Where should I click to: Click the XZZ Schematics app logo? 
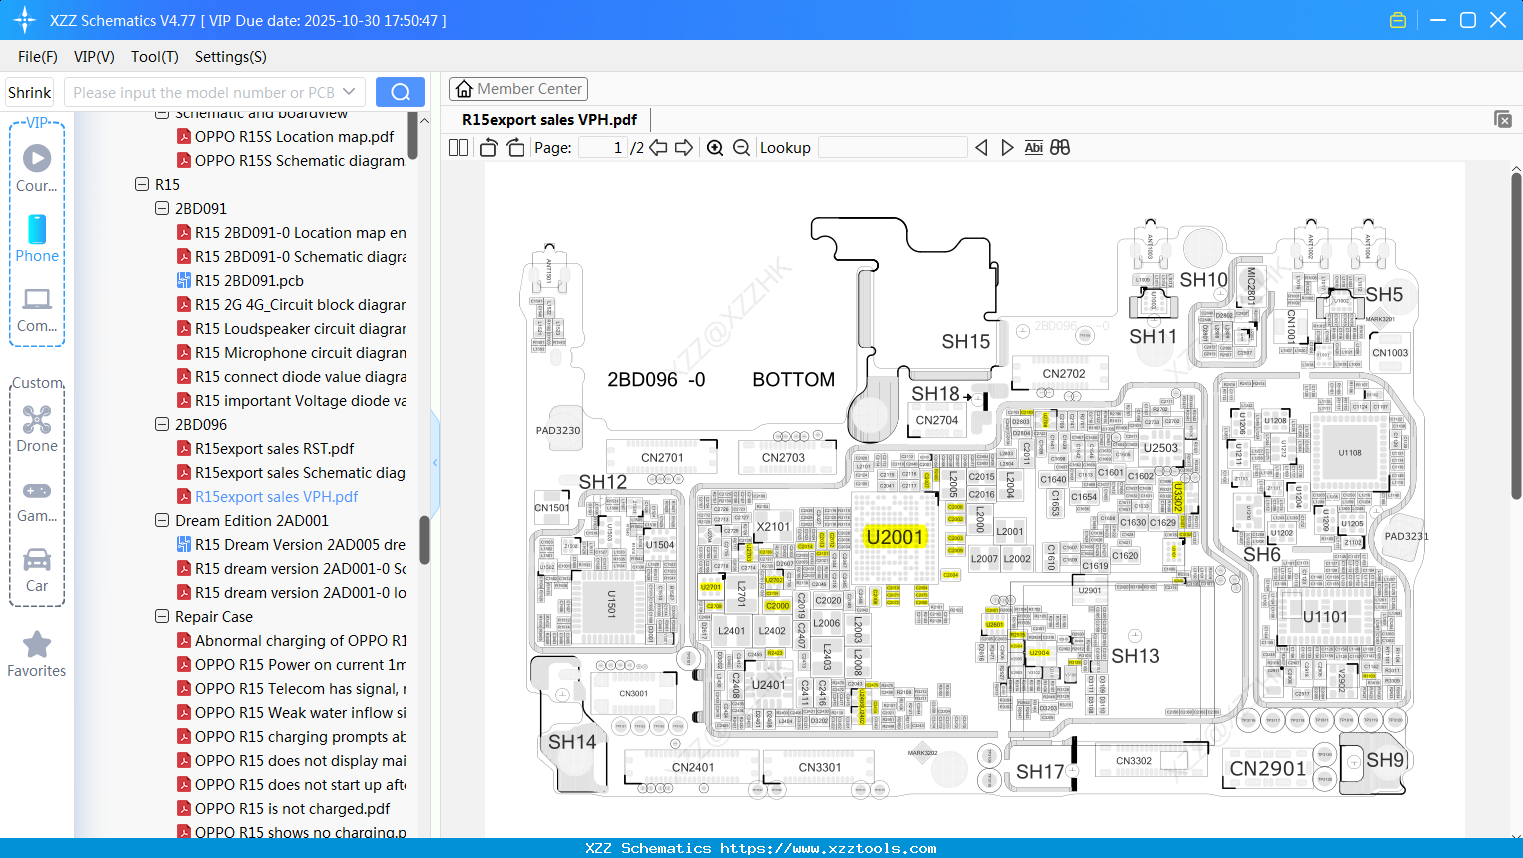click(x=25, y=20)
